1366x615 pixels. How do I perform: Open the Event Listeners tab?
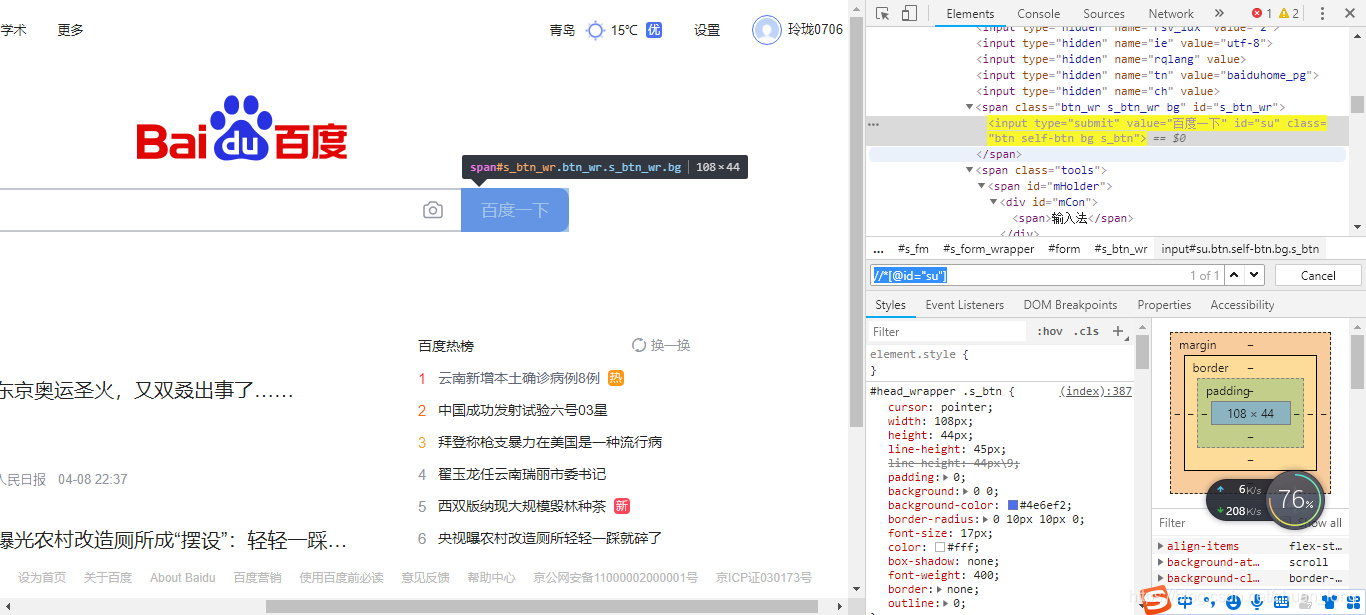[x=964, y=305]
